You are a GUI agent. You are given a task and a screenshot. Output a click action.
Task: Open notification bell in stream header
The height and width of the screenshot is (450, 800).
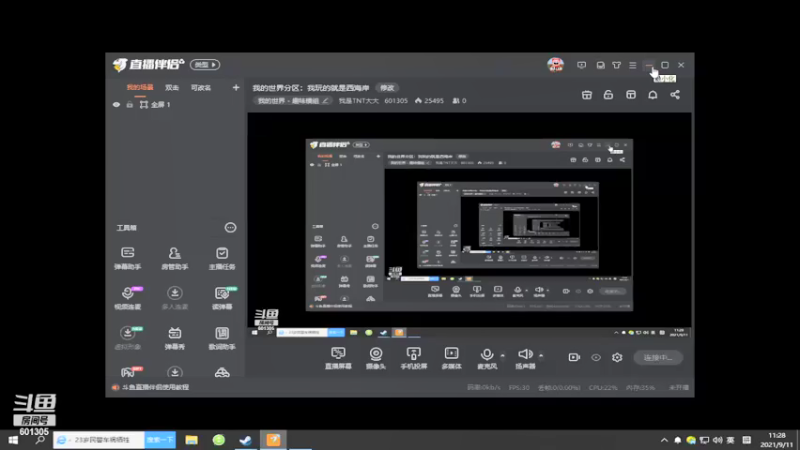tap(653, 95)
